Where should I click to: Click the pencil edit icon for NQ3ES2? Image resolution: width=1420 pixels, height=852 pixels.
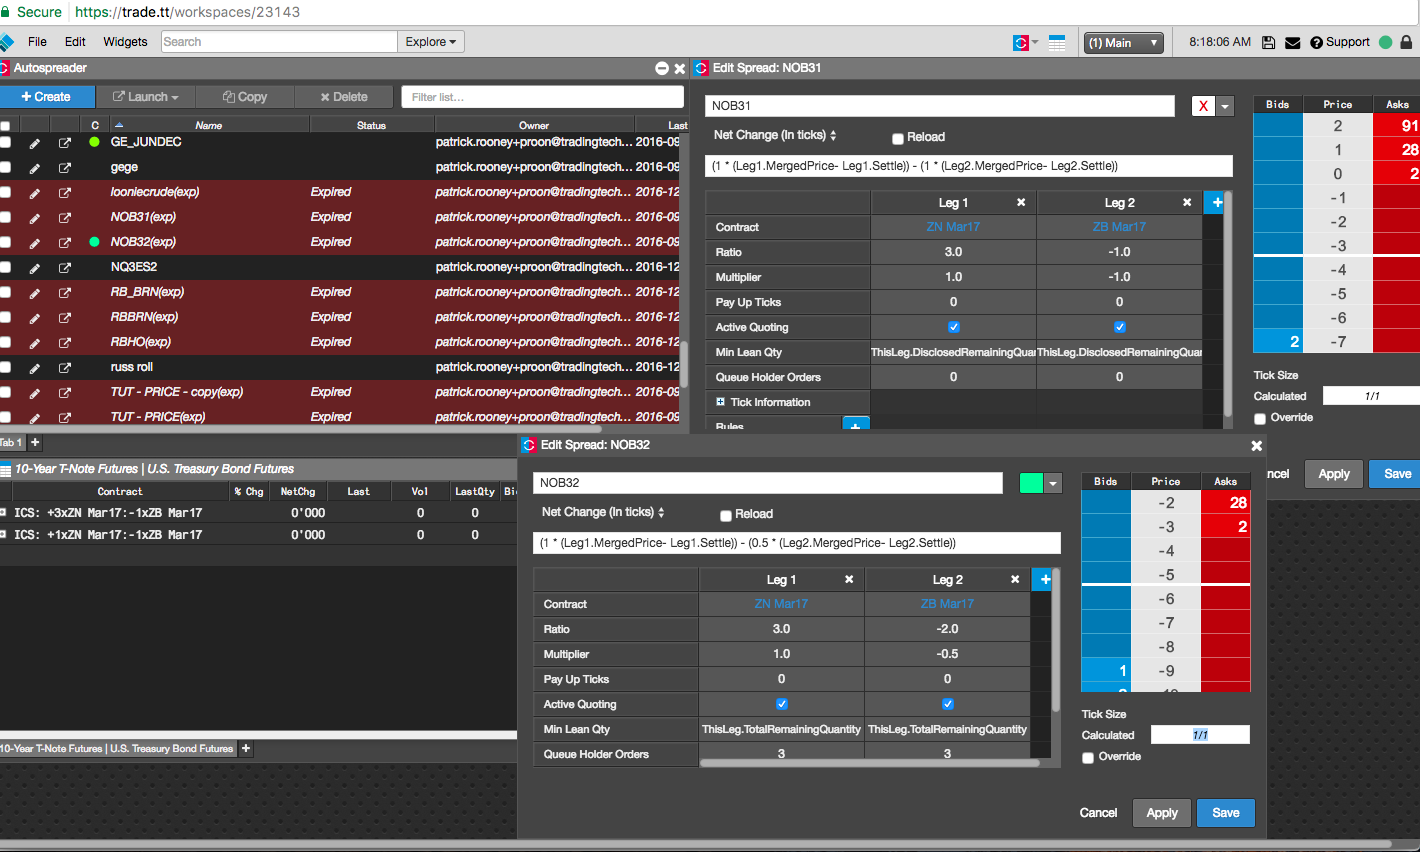[34, 268]
